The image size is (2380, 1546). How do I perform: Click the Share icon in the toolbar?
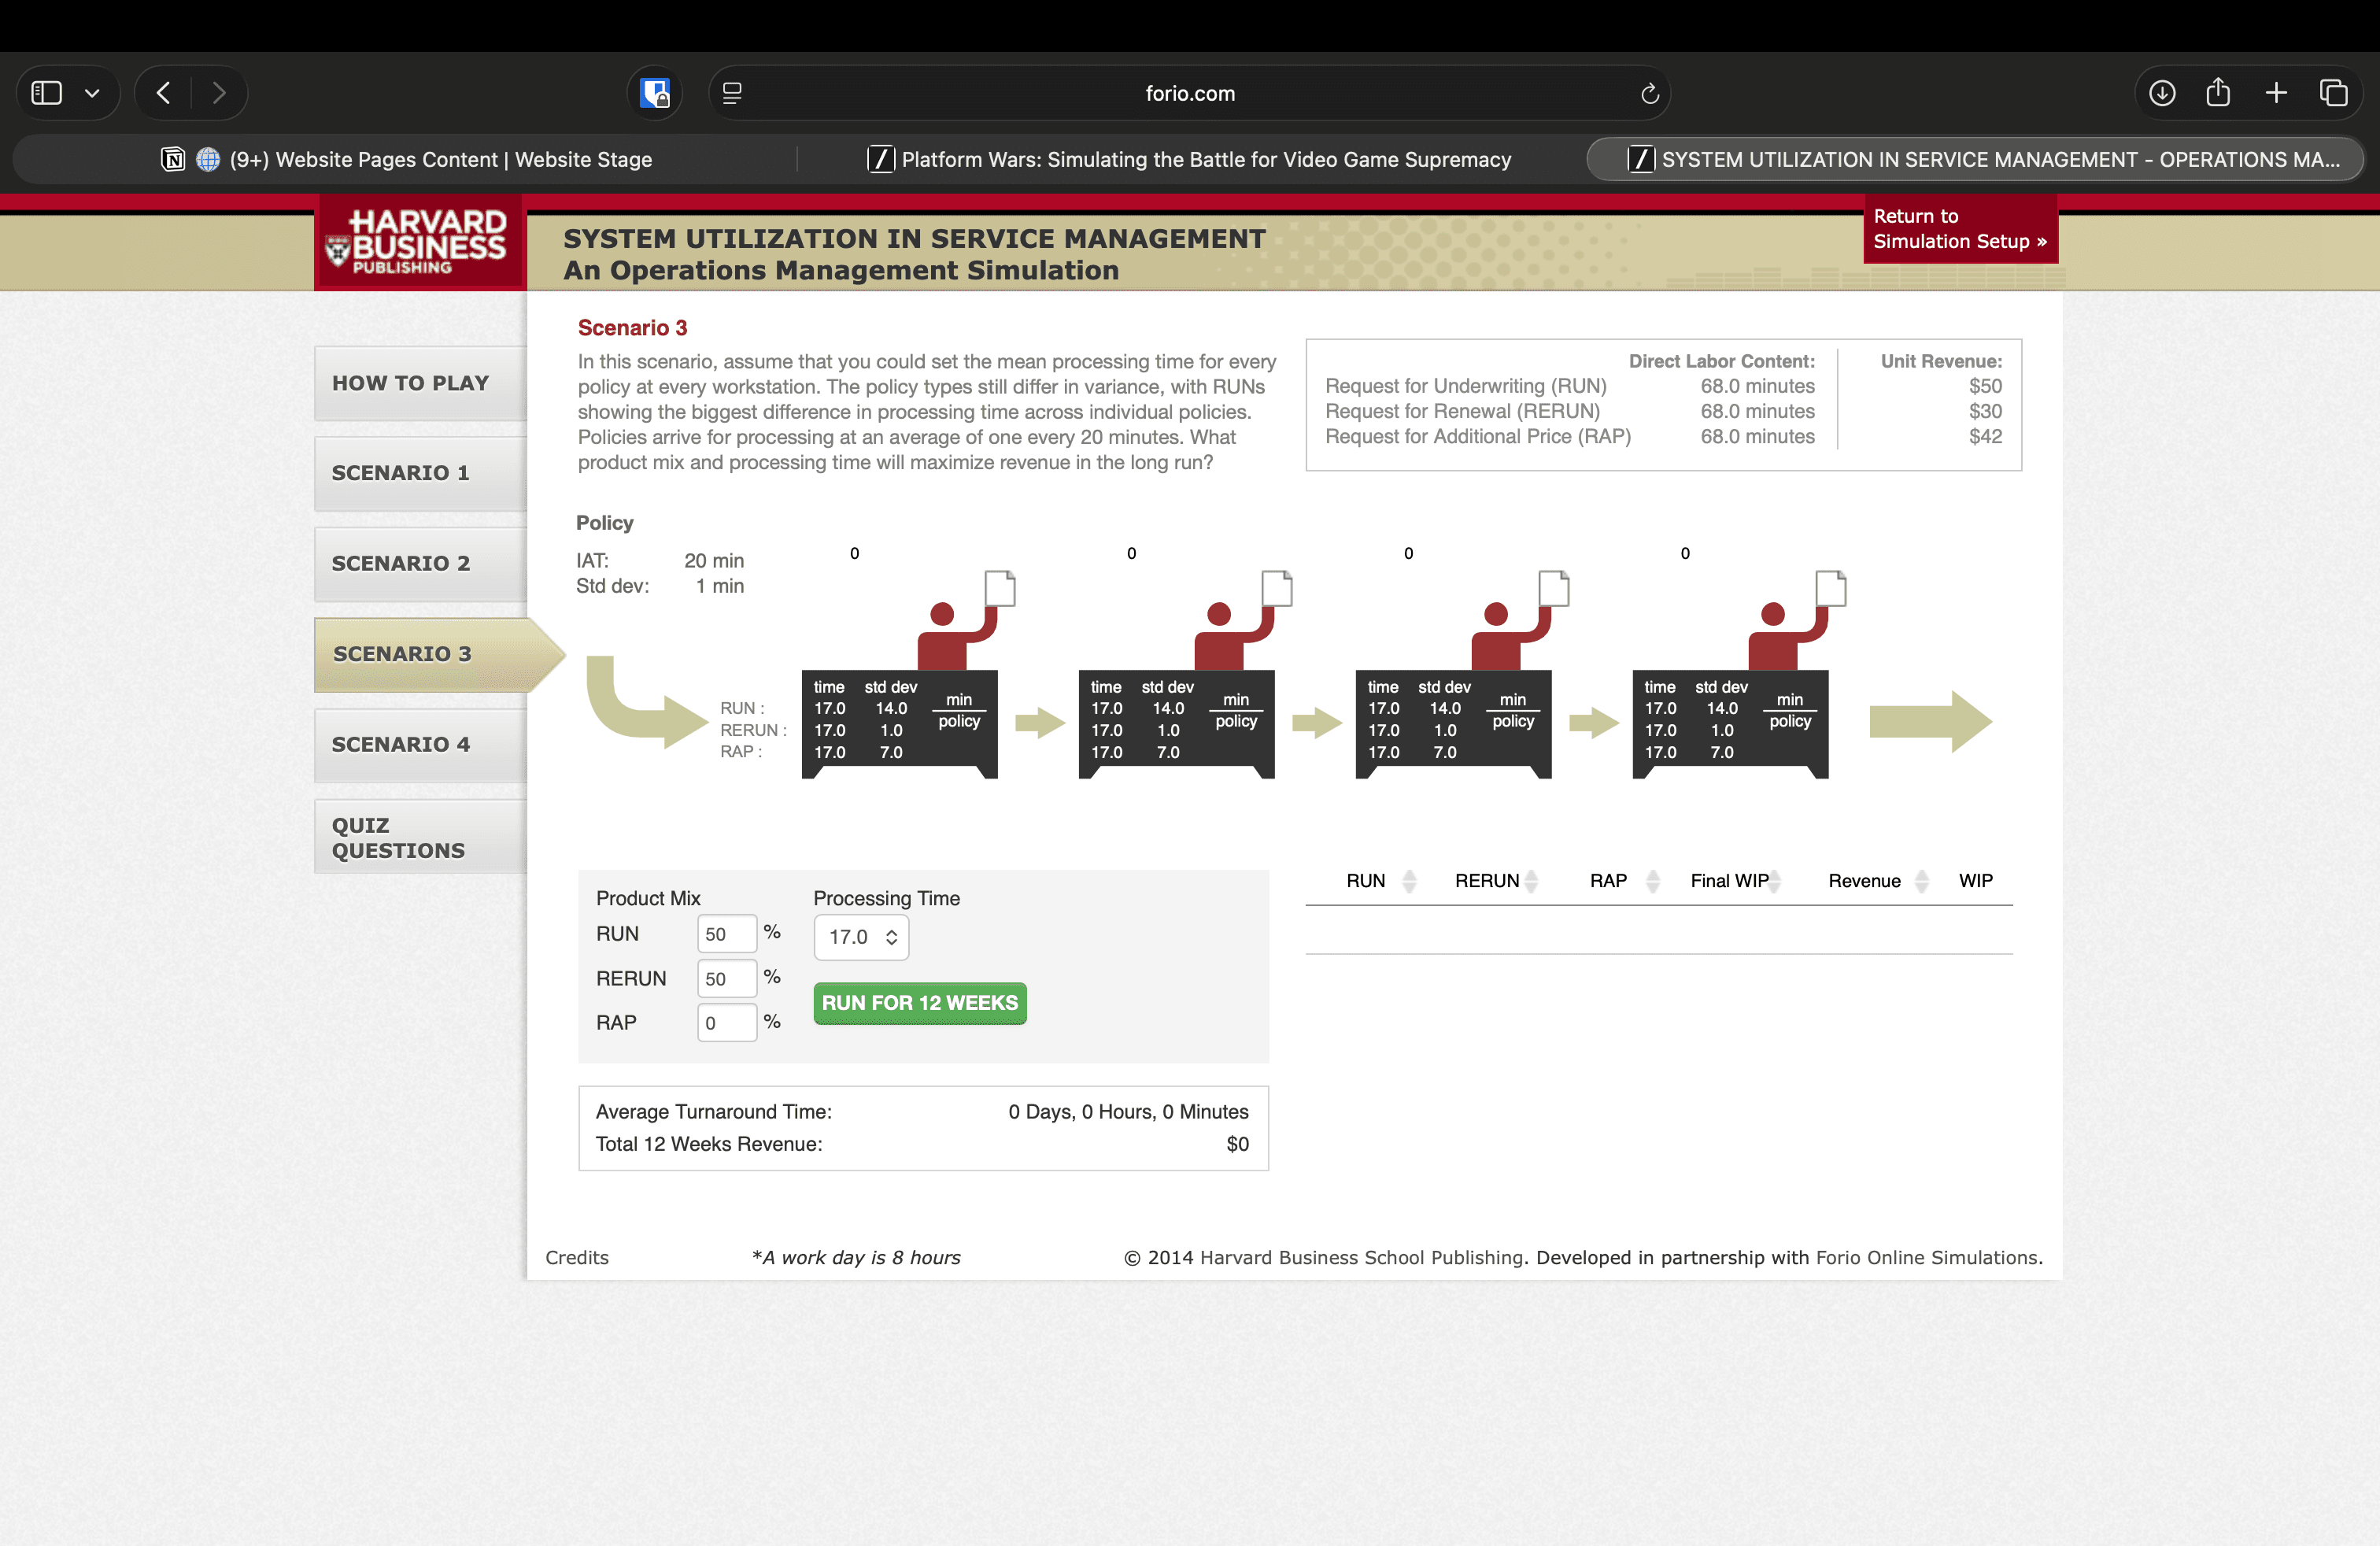click(x=2218, y=93)
